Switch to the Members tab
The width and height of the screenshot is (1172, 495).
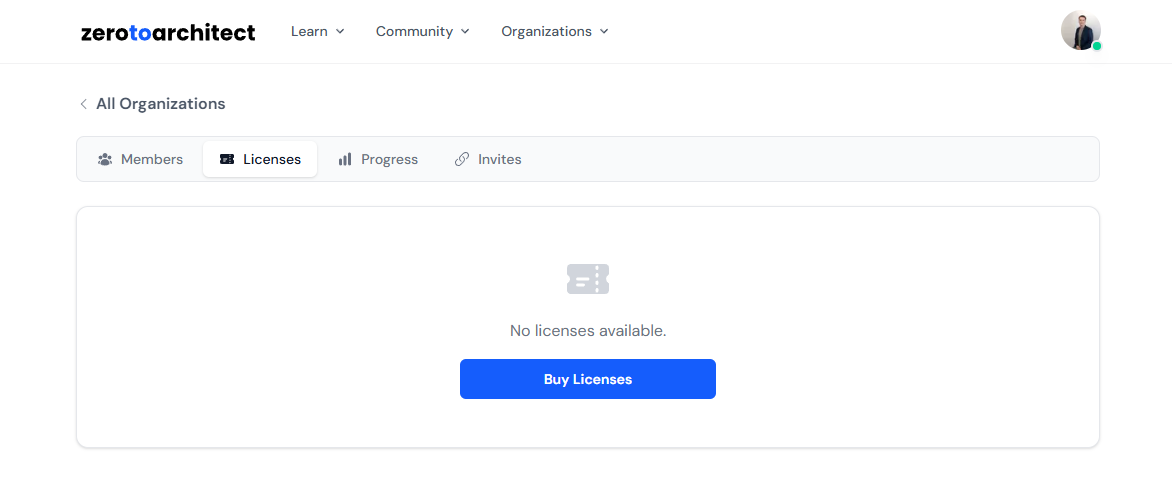click(x=141, y=159)
